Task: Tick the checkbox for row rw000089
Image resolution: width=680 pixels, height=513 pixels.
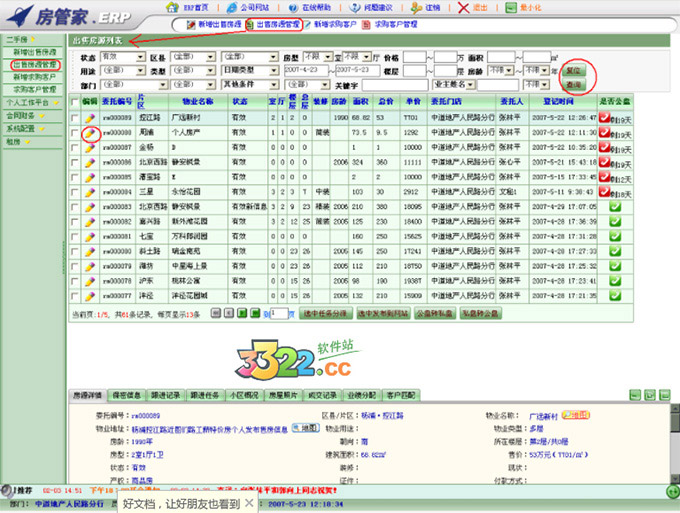Action: click(76, 118)
